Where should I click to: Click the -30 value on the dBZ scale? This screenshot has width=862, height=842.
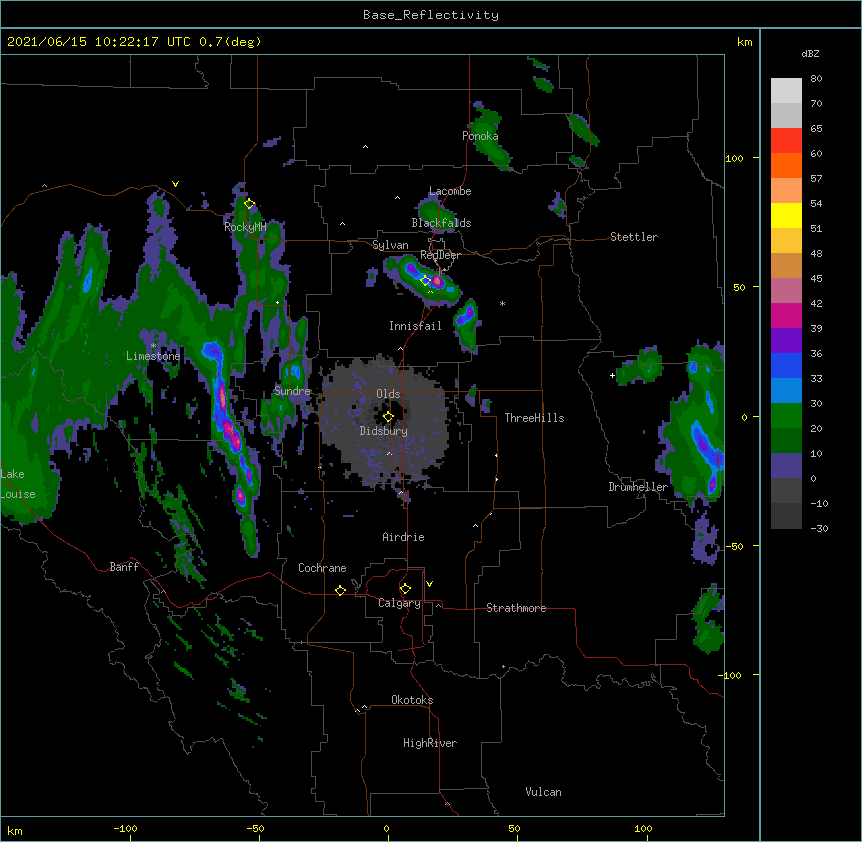point(819,528)
